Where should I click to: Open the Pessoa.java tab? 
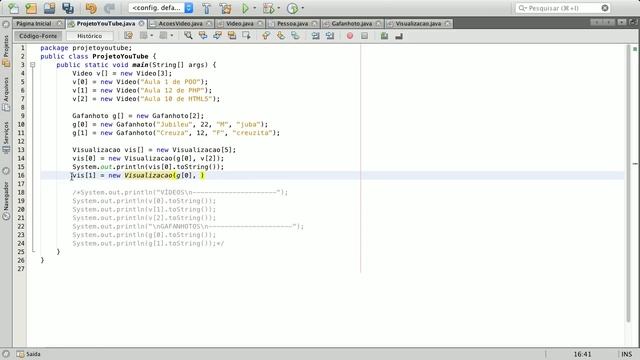(292, 24)
